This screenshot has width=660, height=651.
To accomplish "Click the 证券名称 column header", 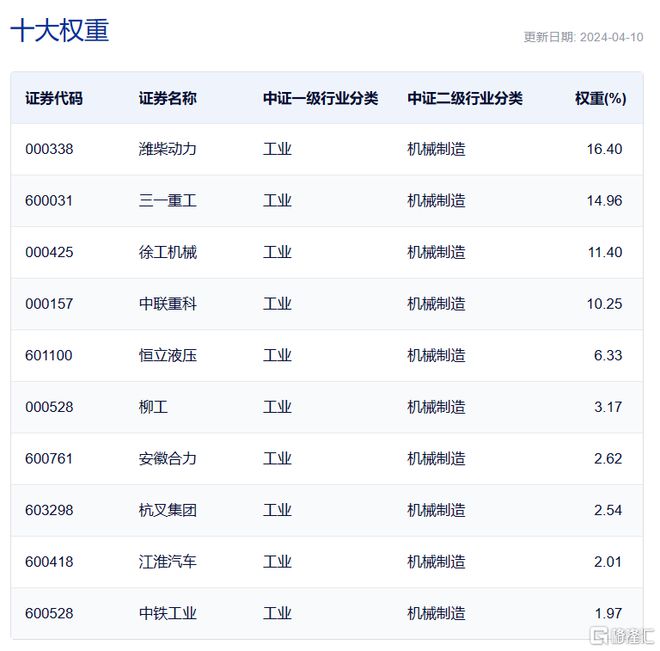I will [168, 98].
